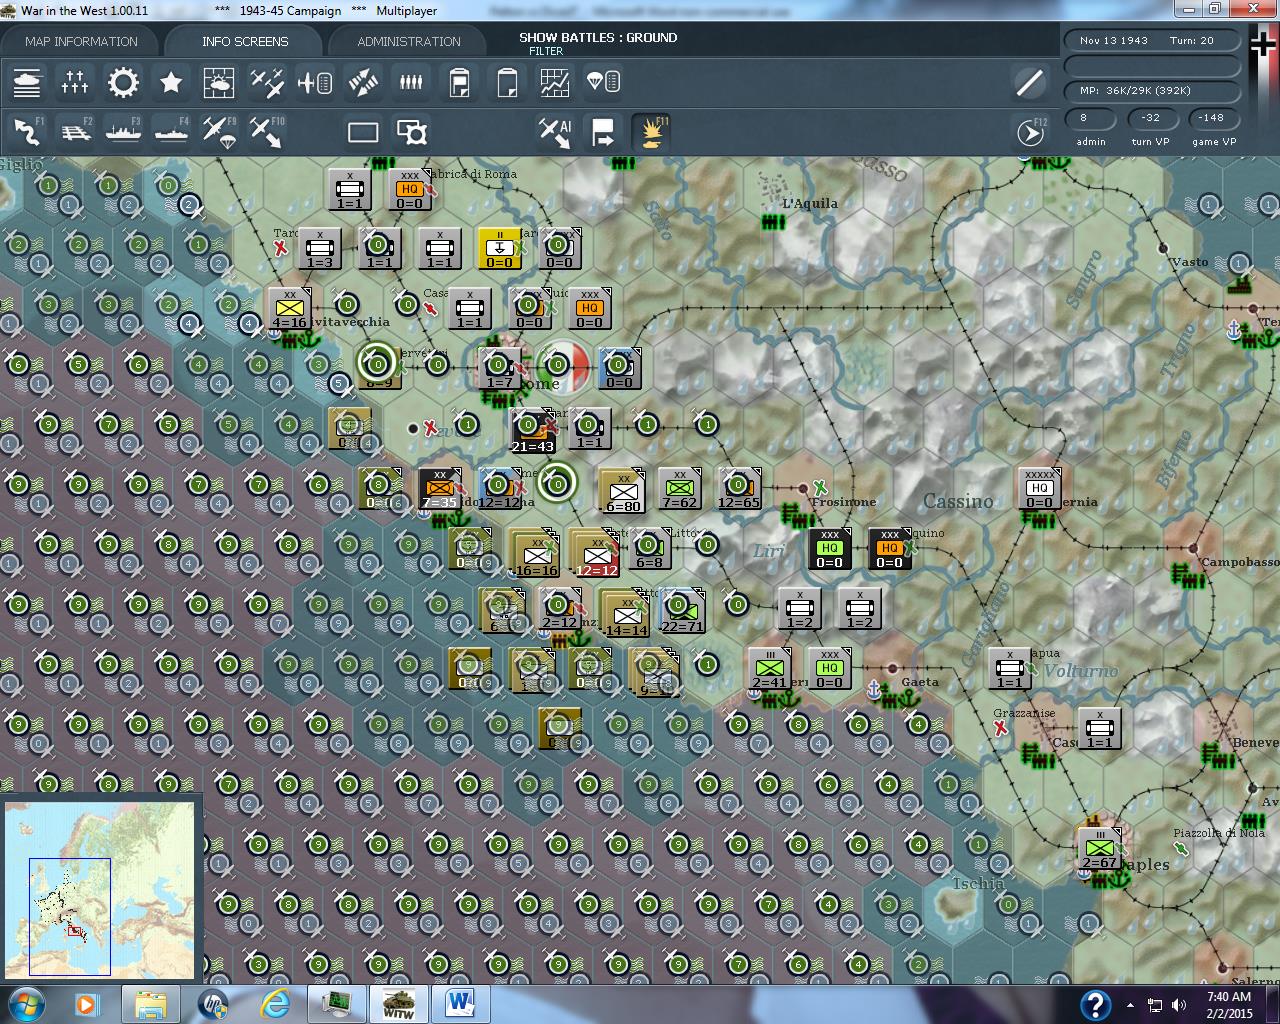The image size is (1280, 1024).
Task: Open the losses screen with crosses icon
Action: coord(75,82)
